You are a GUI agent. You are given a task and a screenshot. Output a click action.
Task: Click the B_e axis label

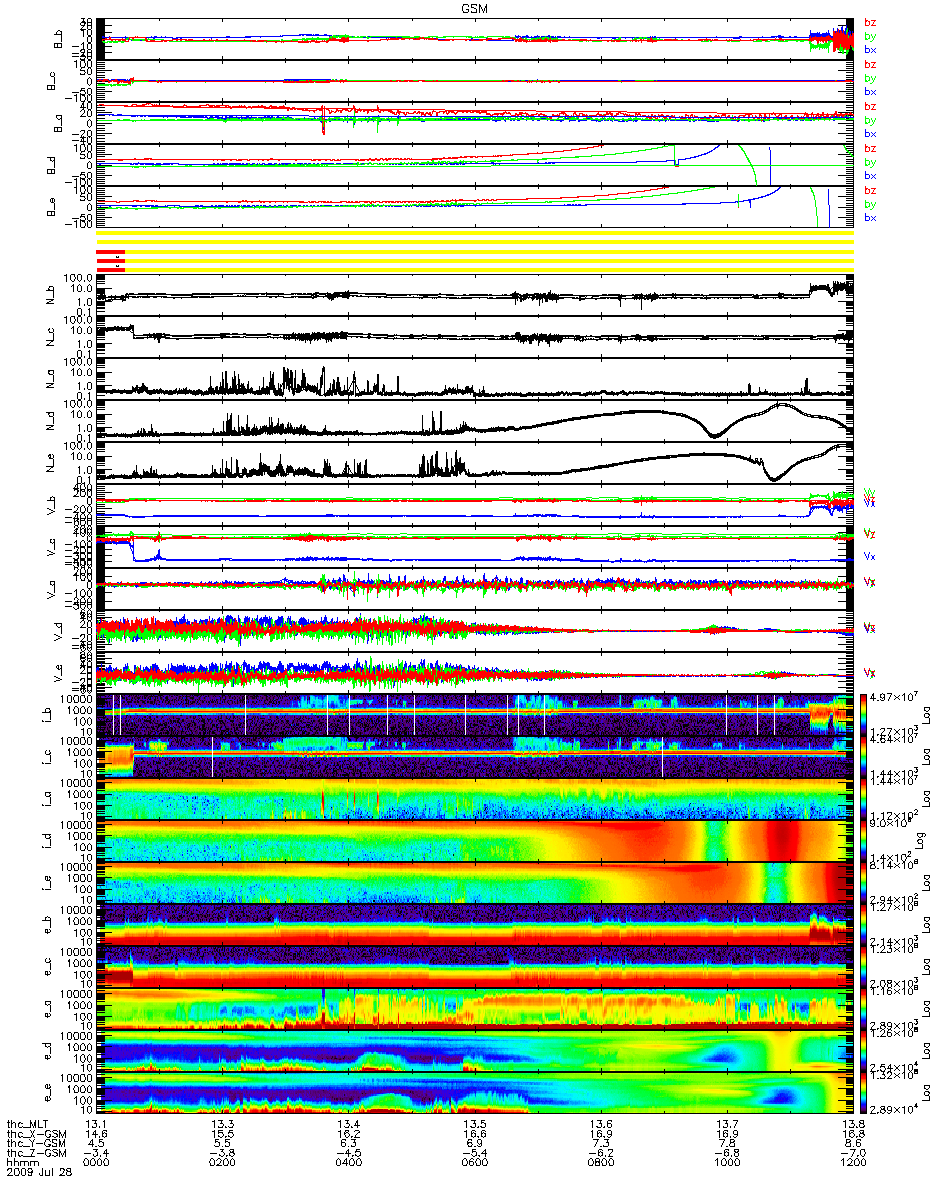pos(51,207)
